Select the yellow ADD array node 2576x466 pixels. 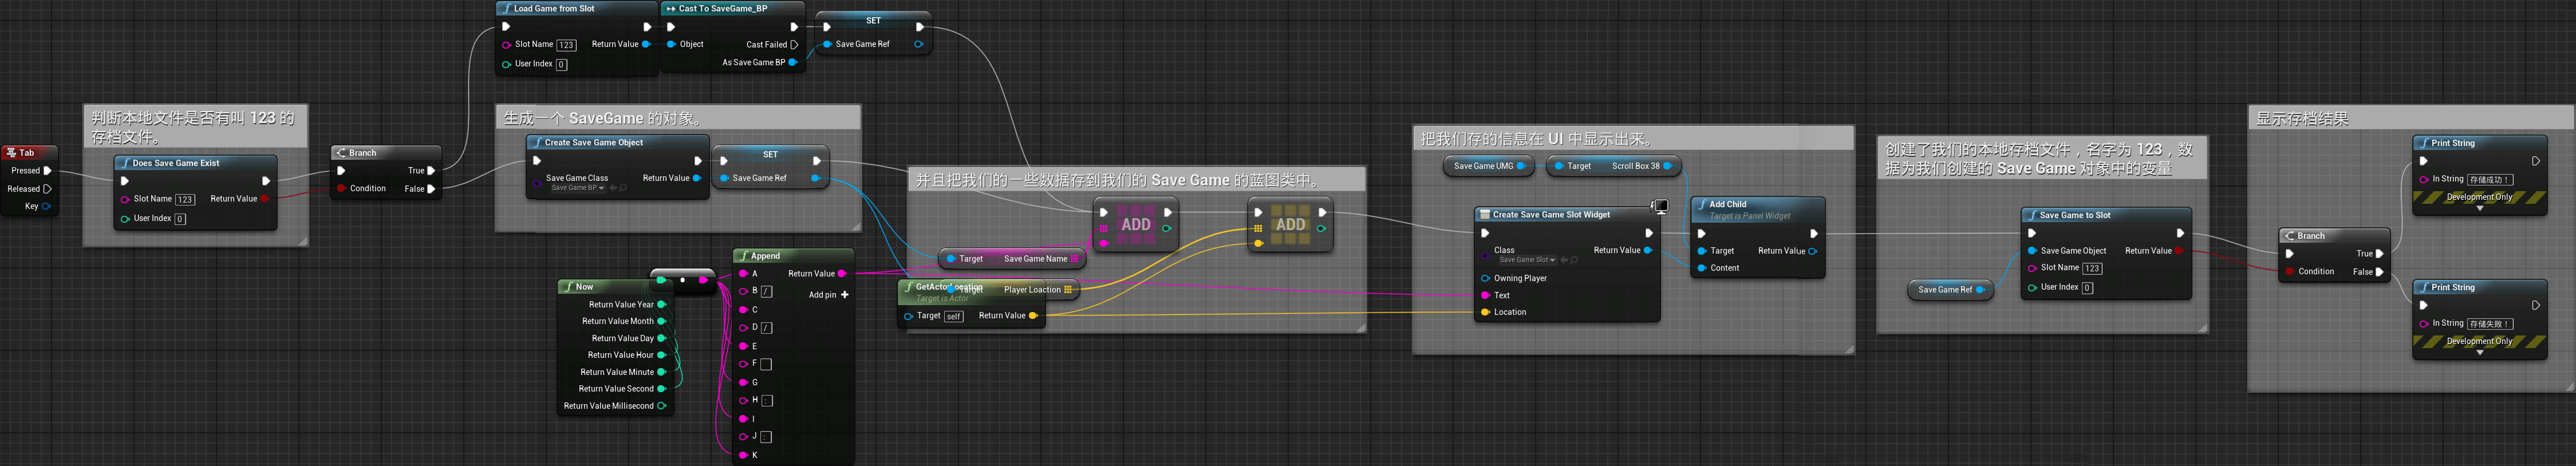click(1290, 225)
